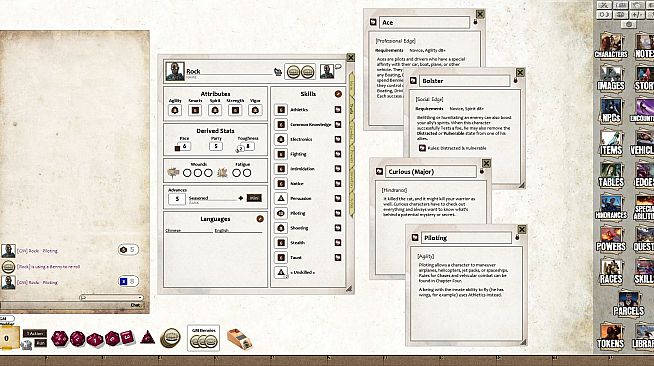Screen dimensions: 654x366
Task: Click the Shooting skill die icon
Action: click(281, 228)
